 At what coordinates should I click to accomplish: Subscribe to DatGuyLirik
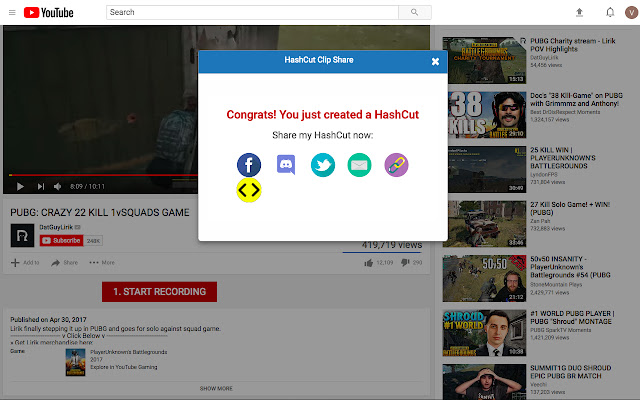tap(61, 240)
